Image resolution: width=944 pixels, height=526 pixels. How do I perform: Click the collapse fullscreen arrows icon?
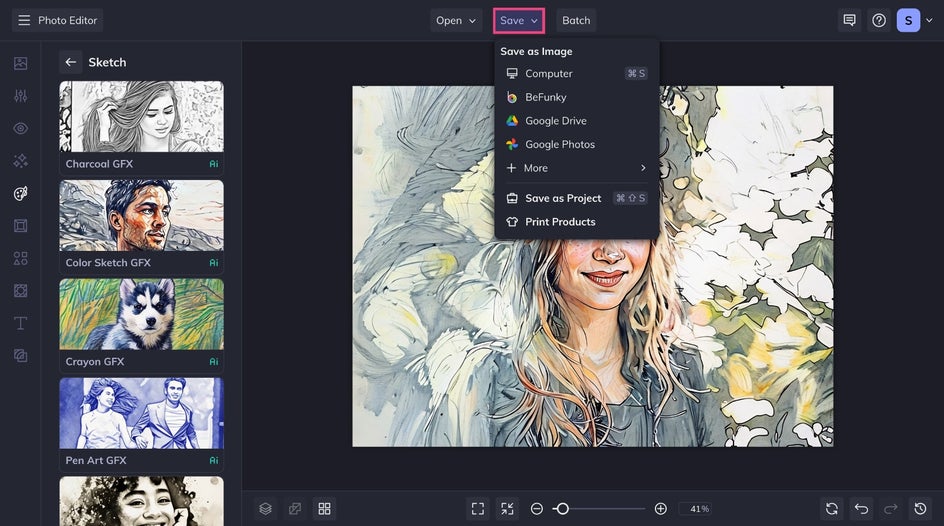(508, 509)
